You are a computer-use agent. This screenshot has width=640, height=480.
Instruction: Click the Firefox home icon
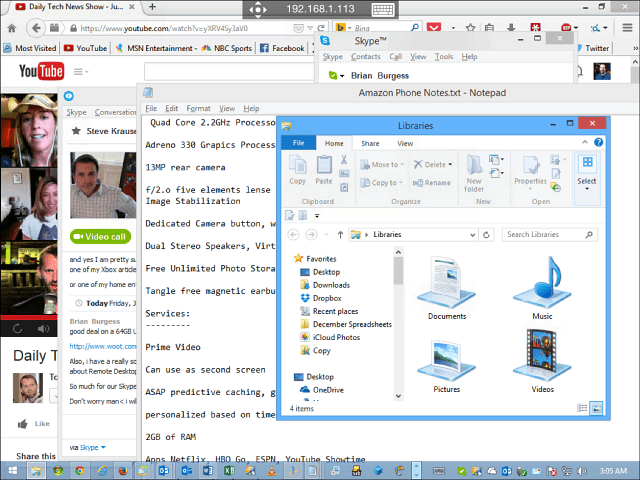(12, 28)
